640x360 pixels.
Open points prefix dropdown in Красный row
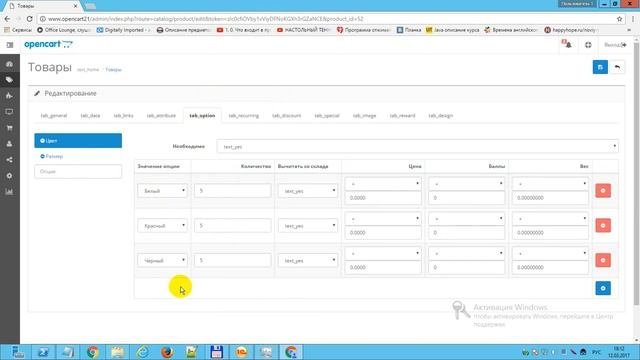pyautogui.click(x=467, y=218)
